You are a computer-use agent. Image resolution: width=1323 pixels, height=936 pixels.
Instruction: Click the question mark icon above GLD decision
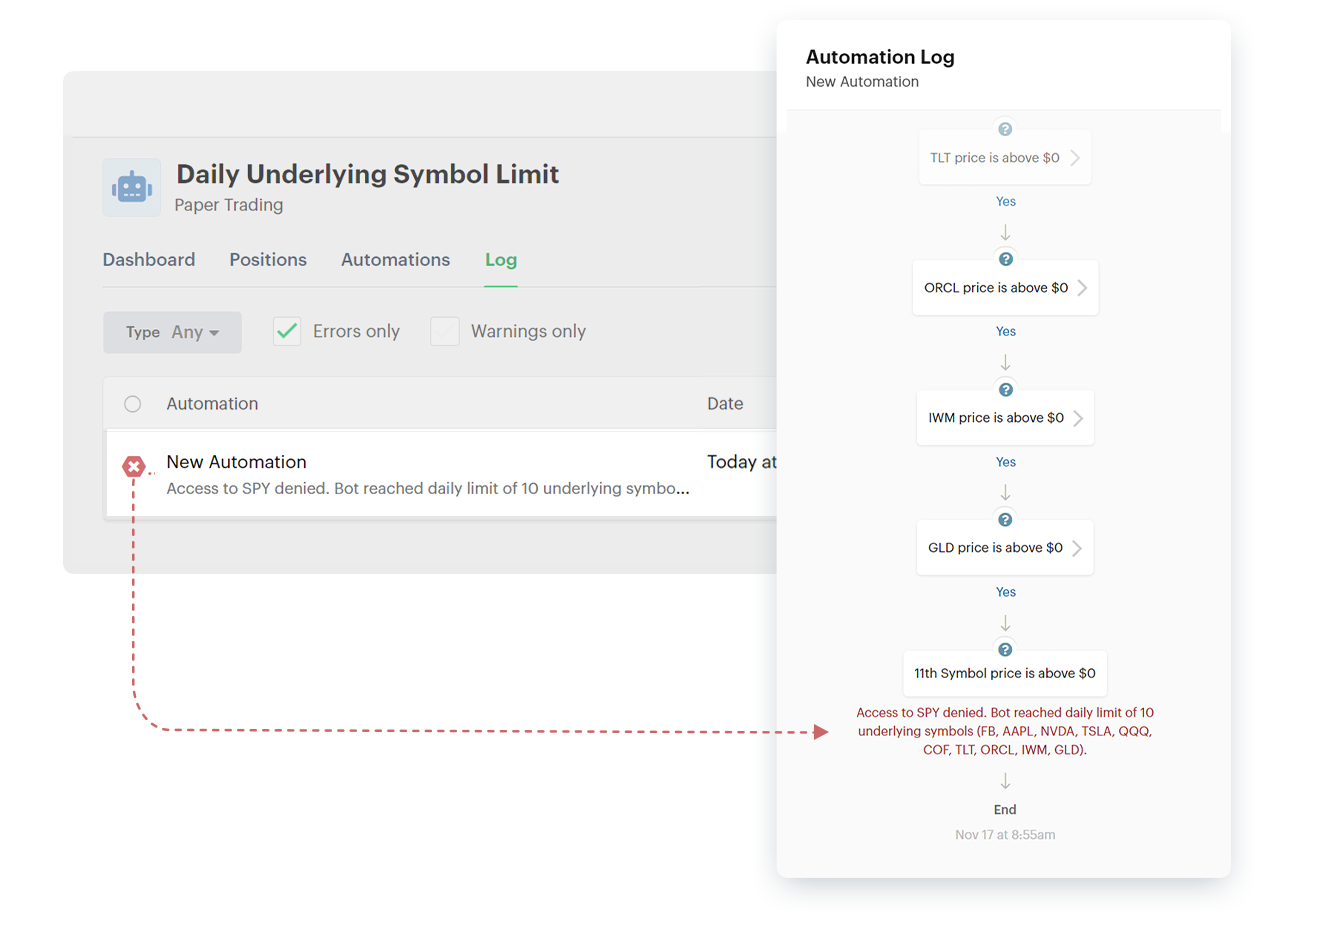[1006, 520]
